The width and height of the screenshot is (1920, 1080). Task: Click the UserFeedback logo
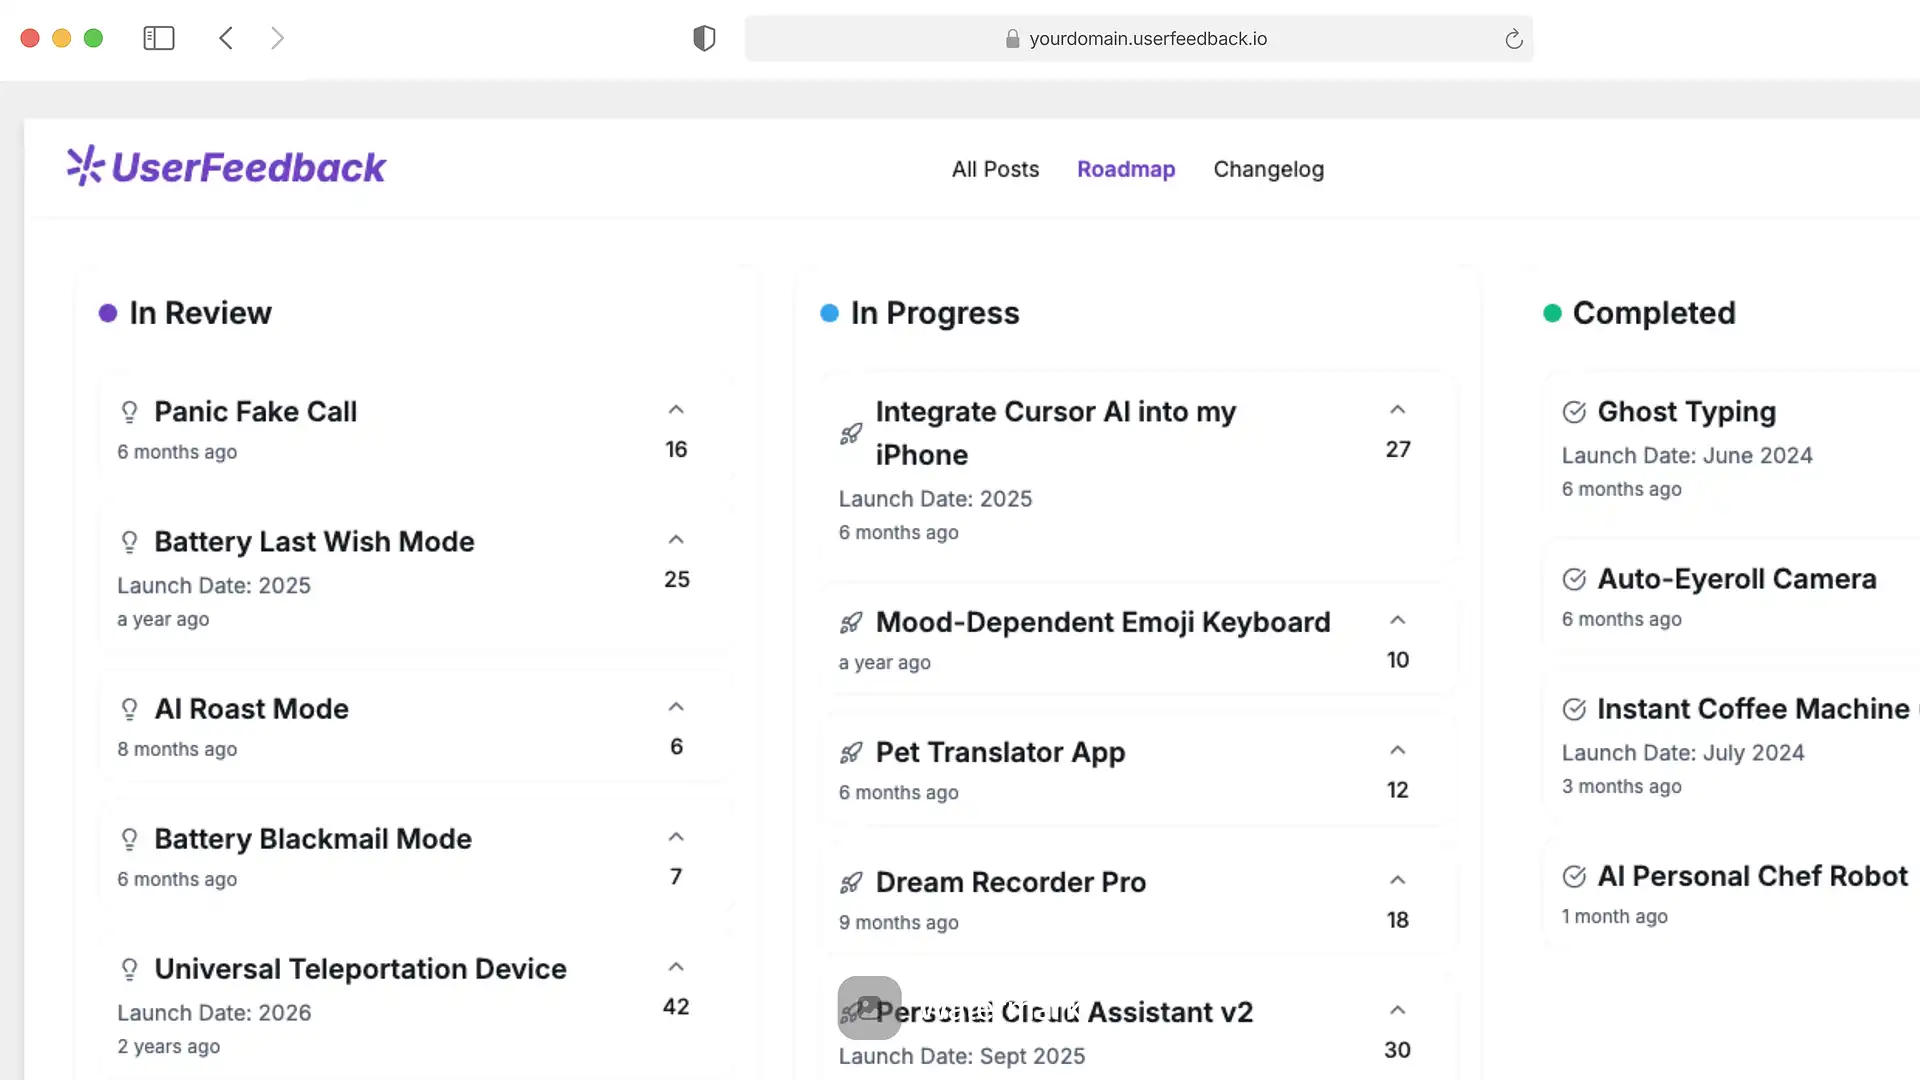(x=226, y=167)
